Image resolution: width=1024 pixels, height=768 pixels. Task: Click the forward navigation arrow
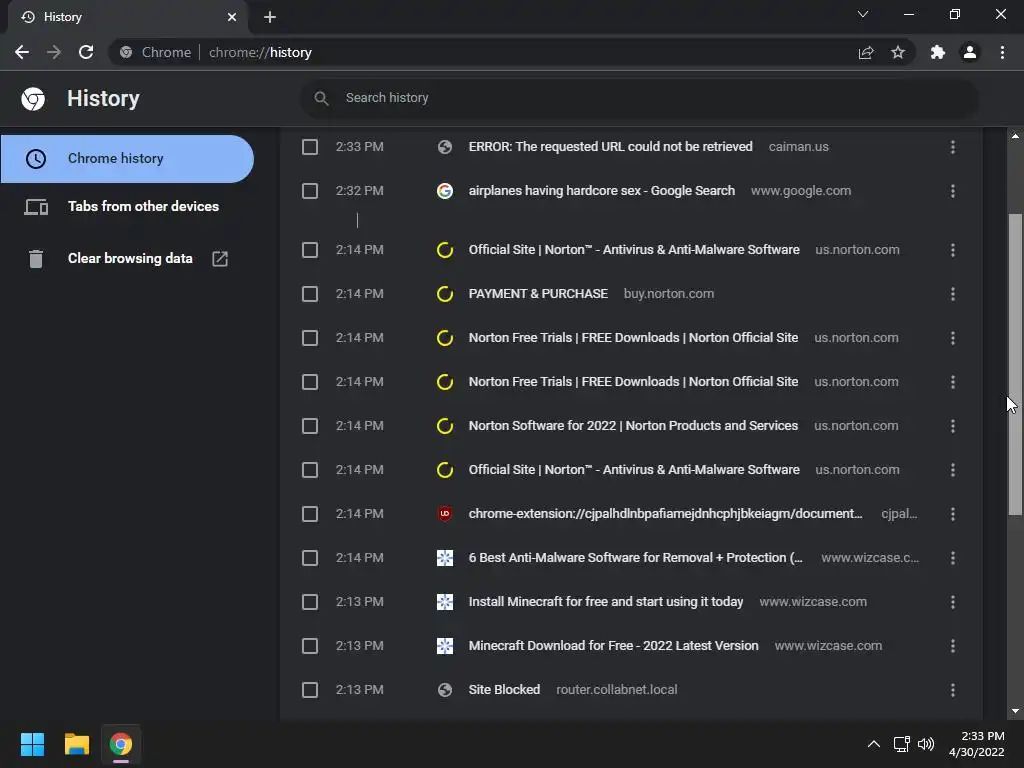tap(54, 52)
